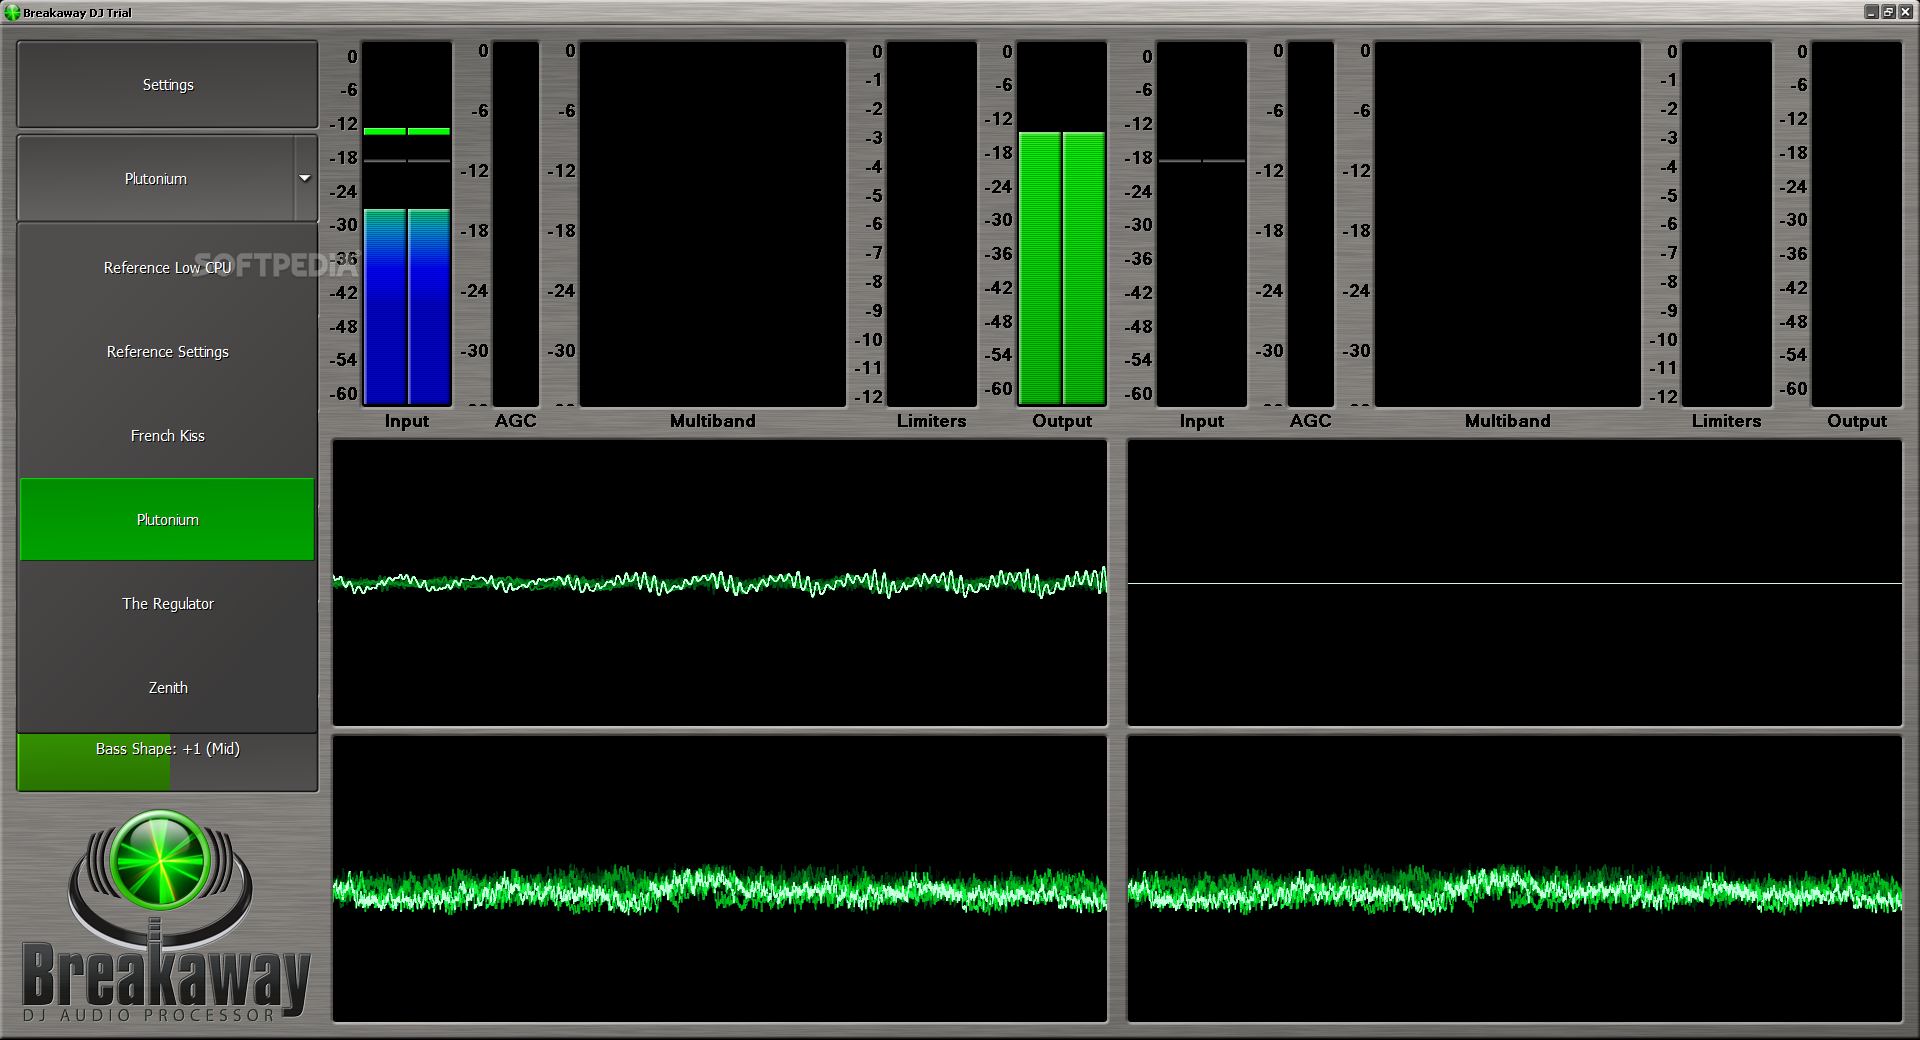Switch to The Regulator preset
Screen dimensions: 1920x1040
point(167,604)
